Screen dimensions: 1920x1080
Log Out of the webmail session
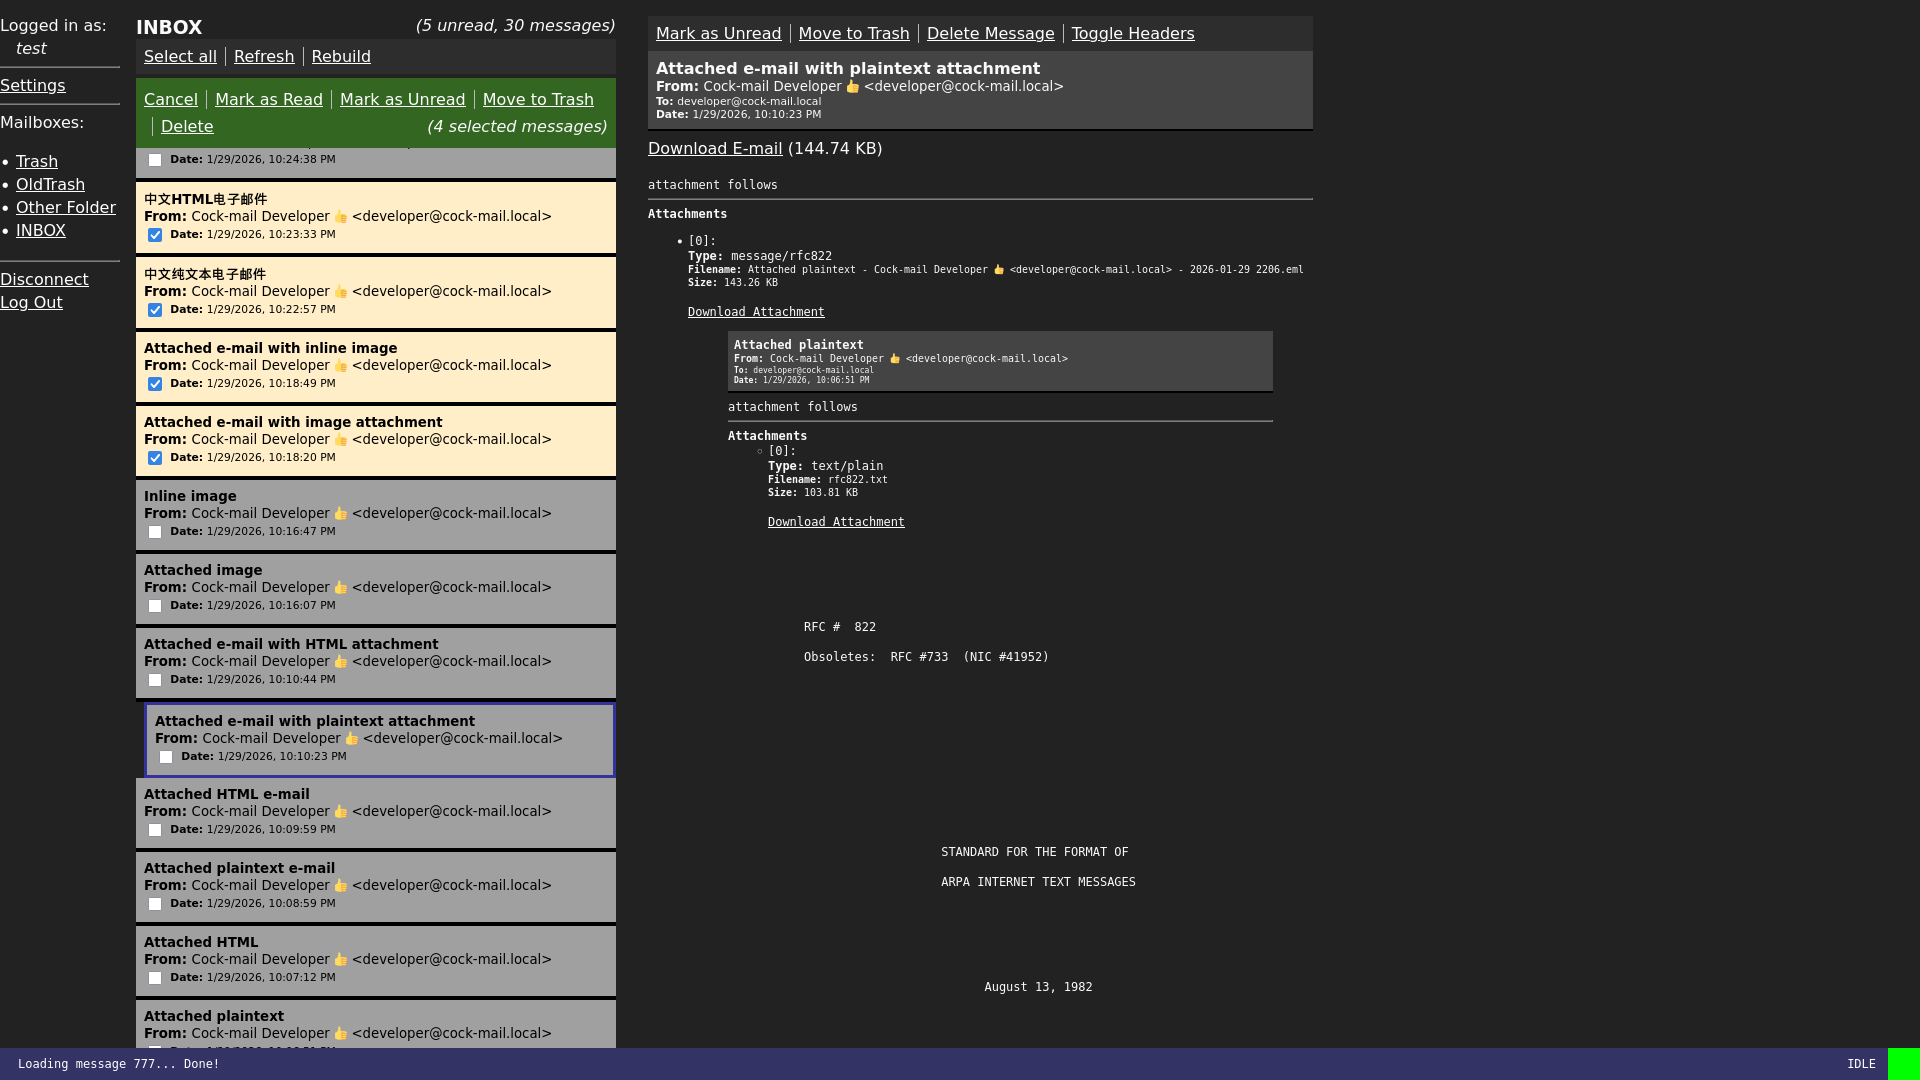pyautogui.click(x=31, y=302)
